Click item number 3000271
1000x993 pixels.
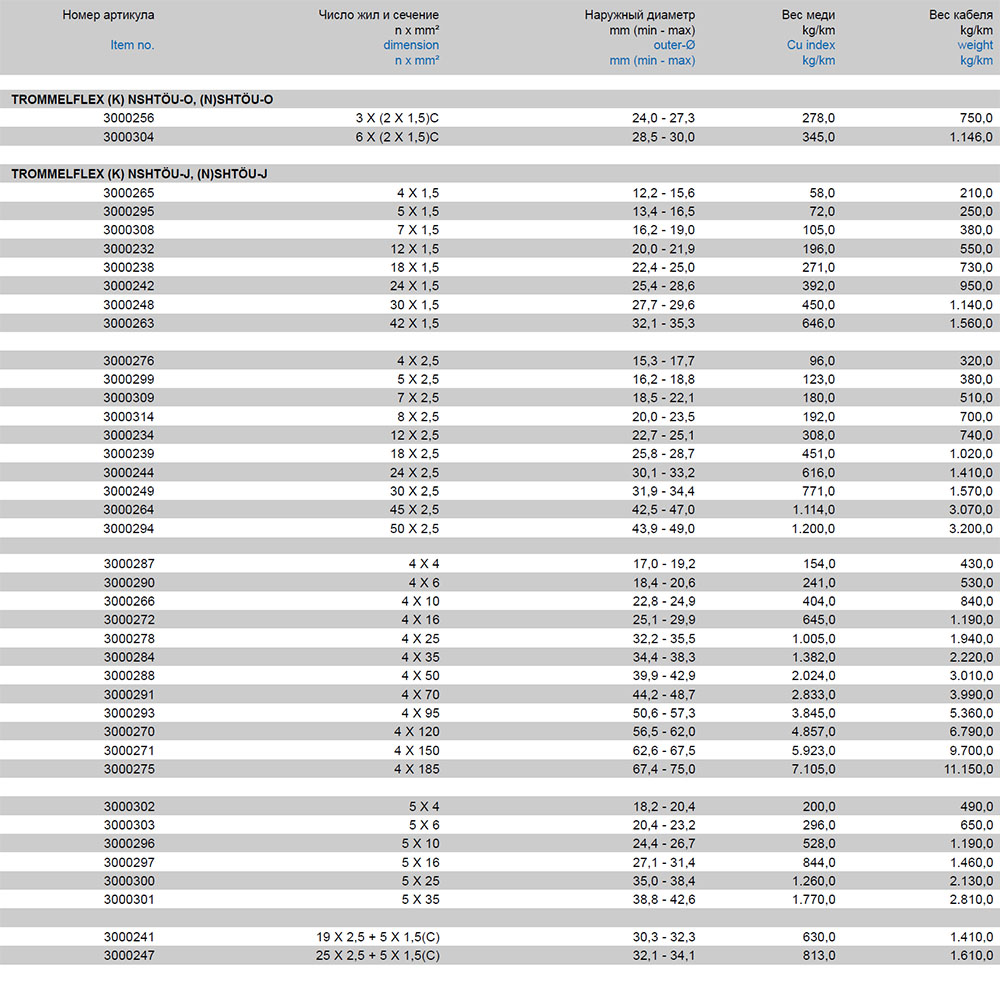[x=129, y=751]
